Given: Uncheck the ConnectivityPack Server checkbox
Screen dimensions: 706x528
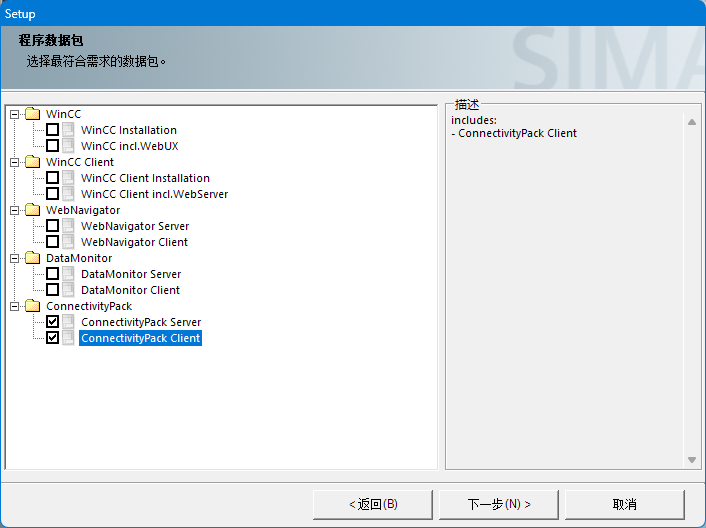Looking at the screenshot, I should pyautogui.click(x=53, y=322).
